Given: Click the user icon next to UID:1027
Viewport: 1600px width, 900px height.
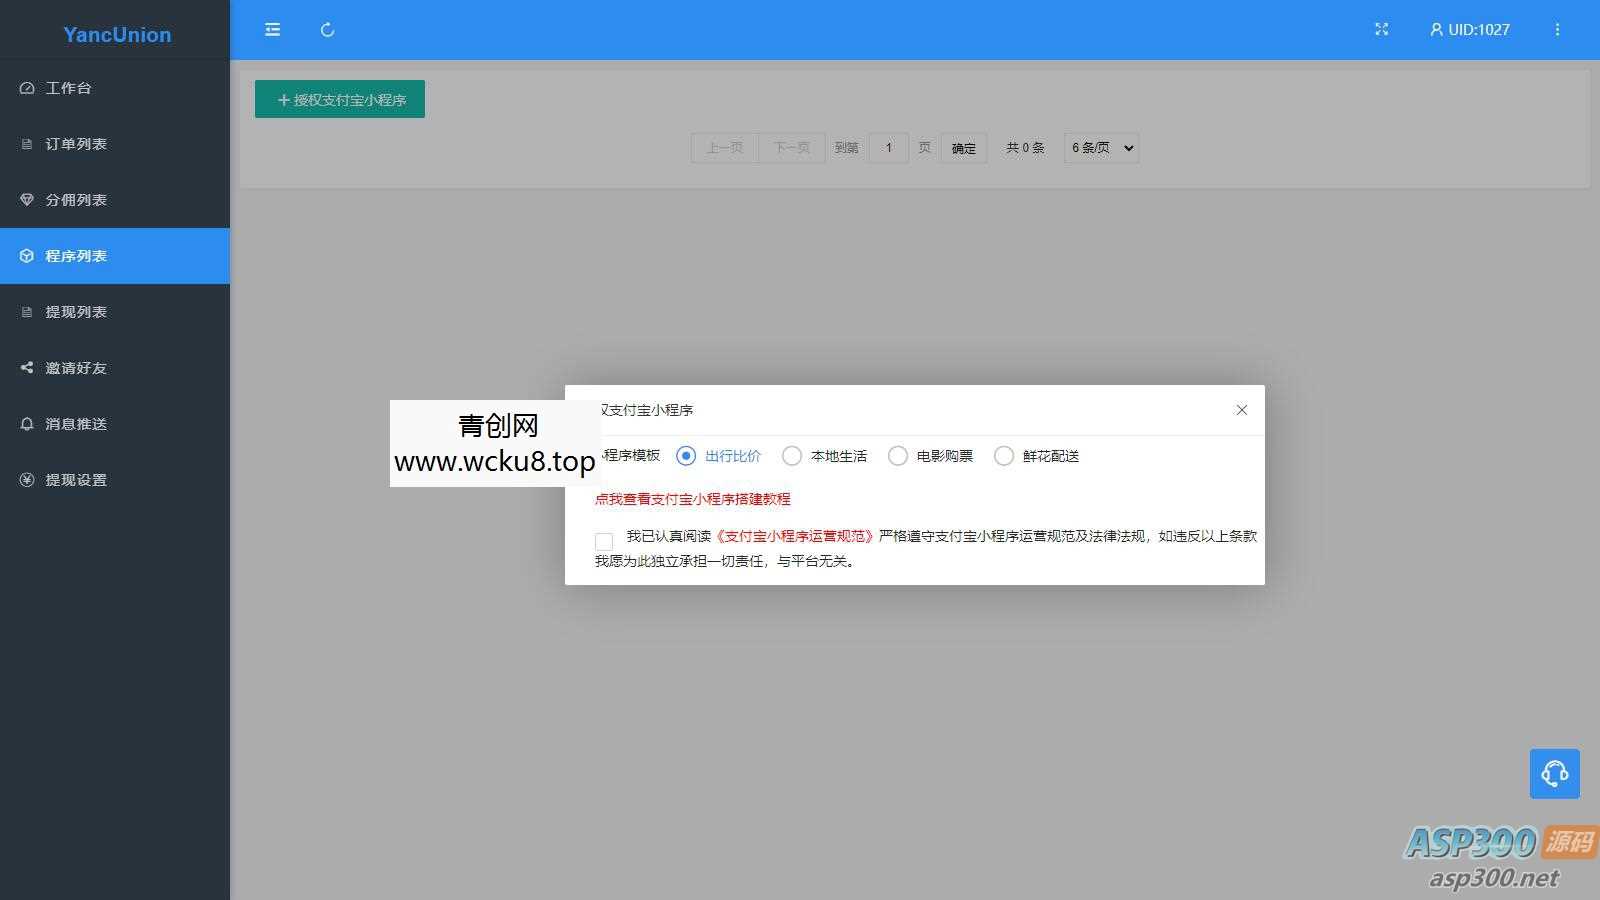Looking at the screenshot, I should coord(1437,30).
